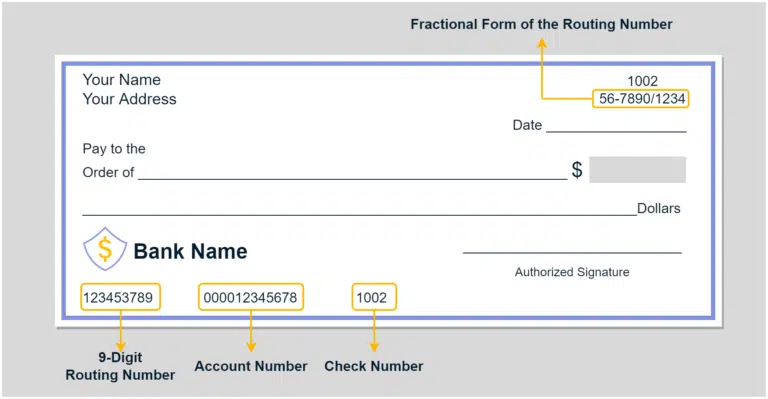The height and width of the screenshot is (399, 768).
Task: Click the Your Address text
Action: point(129,99)
